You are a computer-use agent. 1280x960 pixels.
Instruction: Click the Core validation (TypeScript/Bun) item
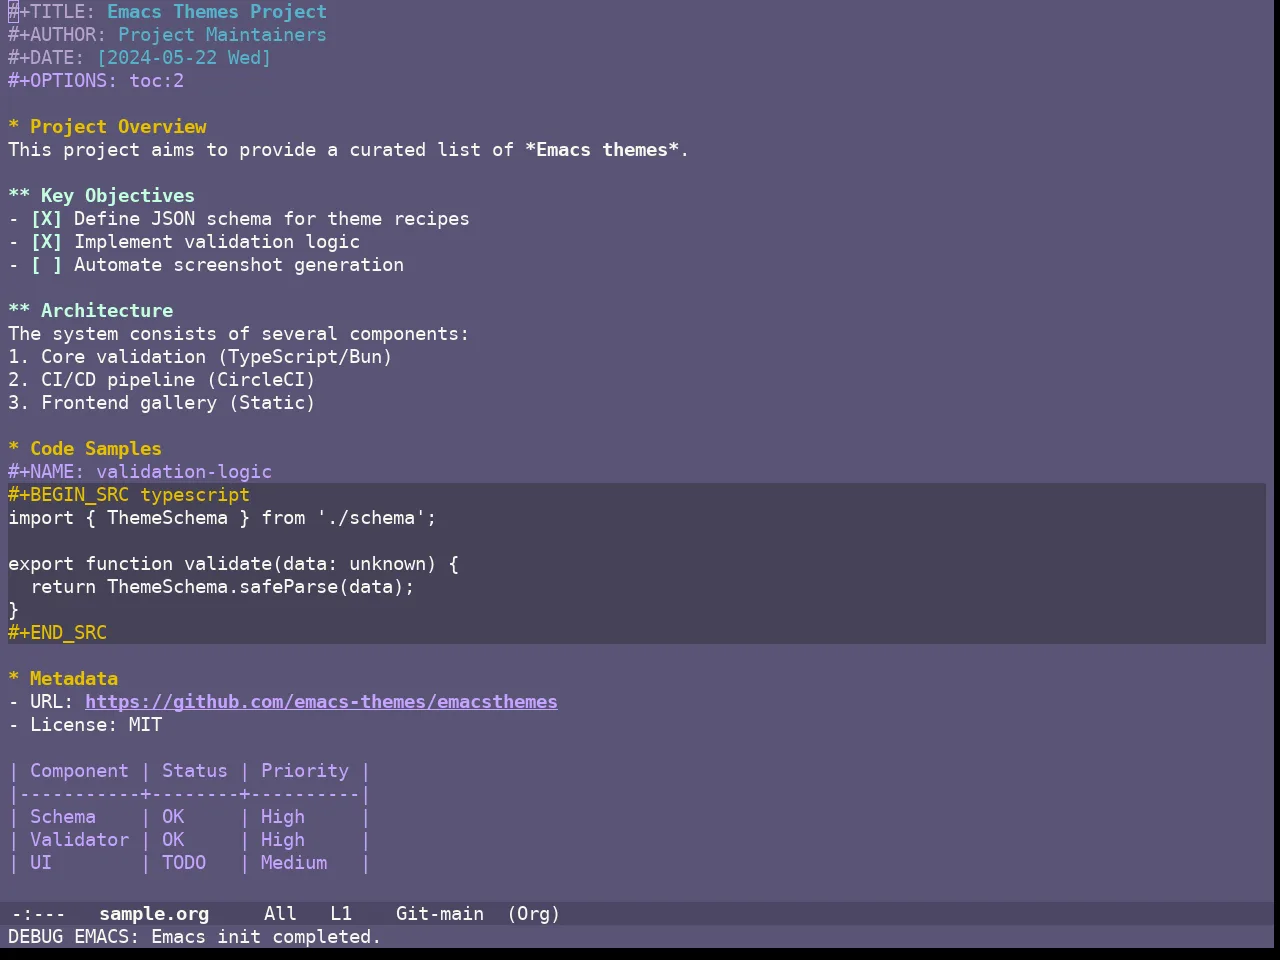tap(200, 357)
